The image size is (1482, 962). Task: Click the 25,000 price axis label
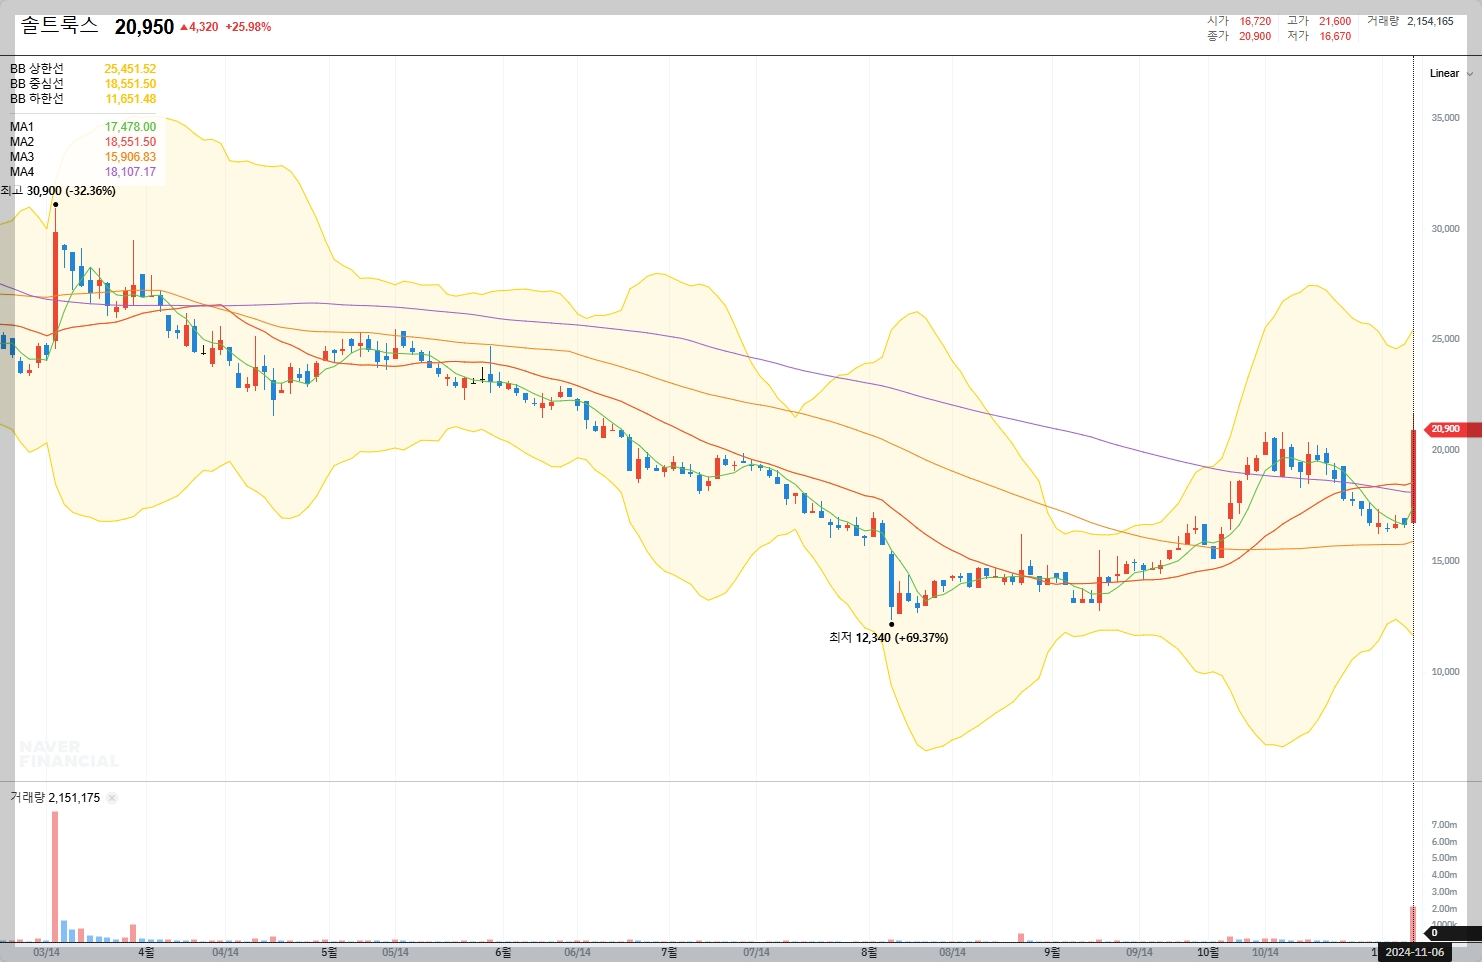(1445, 339)
